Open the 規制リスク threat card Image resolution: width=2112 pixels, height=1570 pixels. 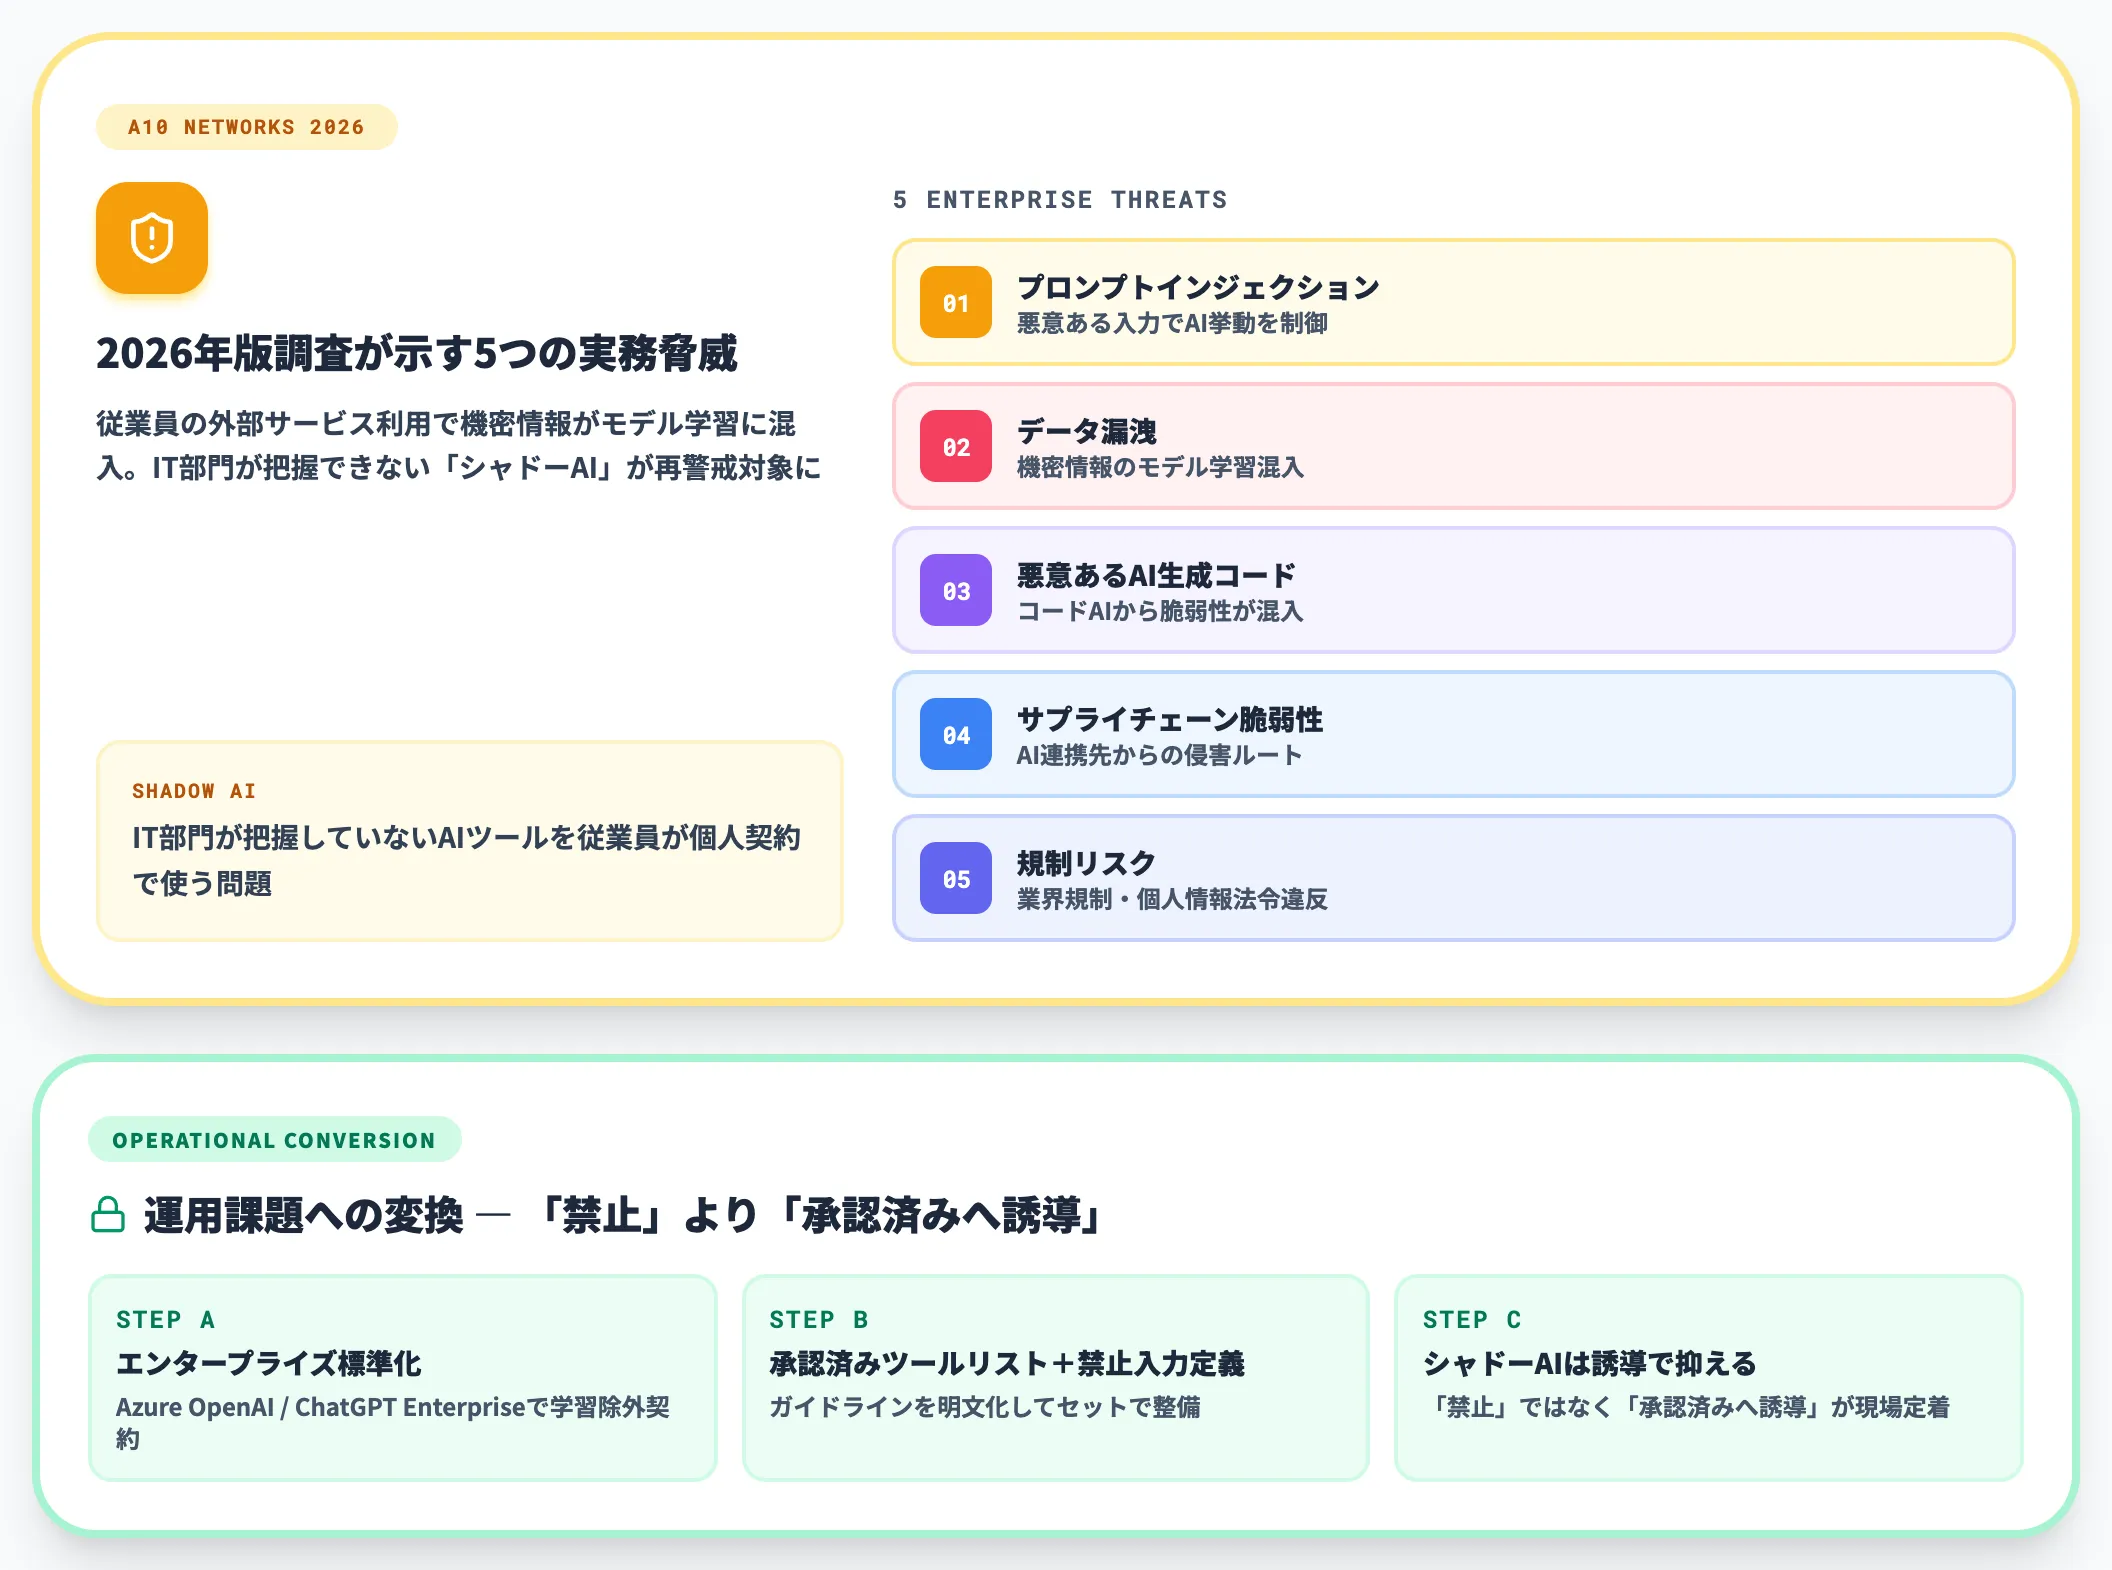[1453, 878]
